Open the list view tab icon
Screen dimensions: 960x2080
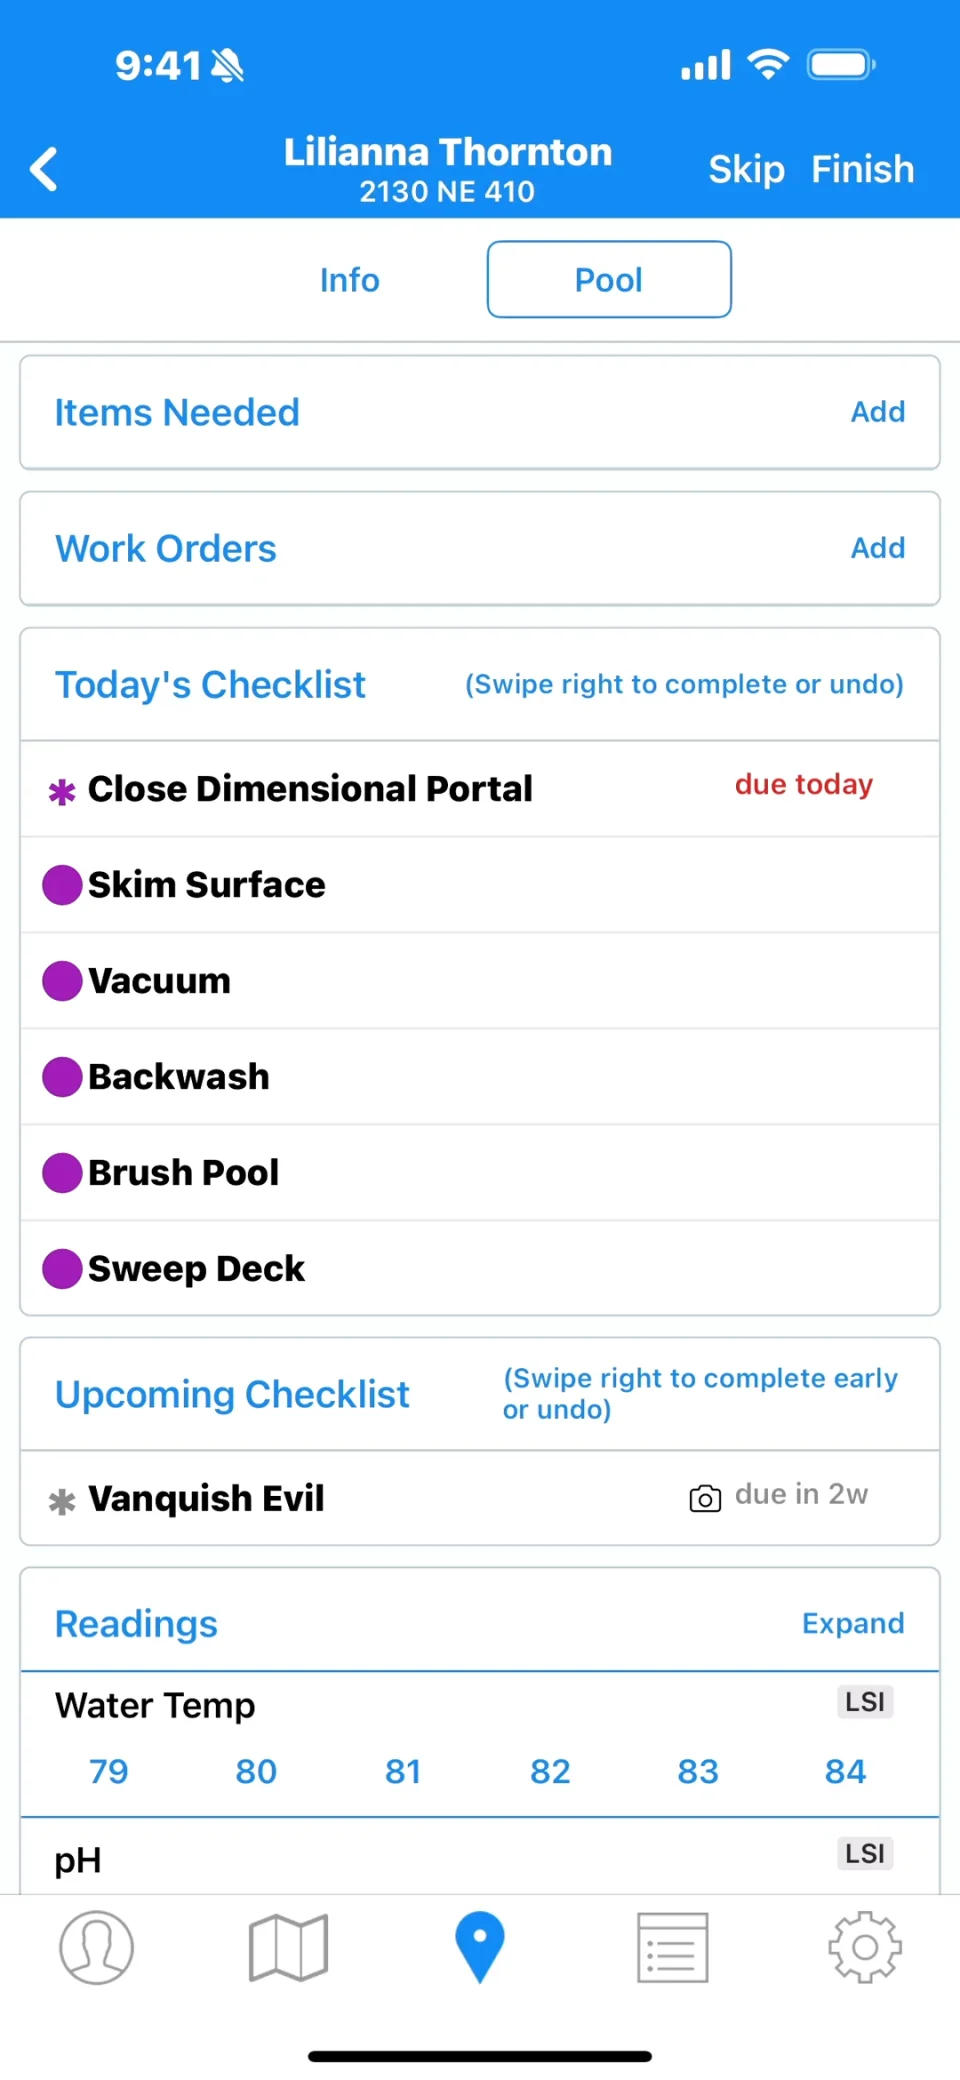pyautogui.click(x=672, y=1947)
